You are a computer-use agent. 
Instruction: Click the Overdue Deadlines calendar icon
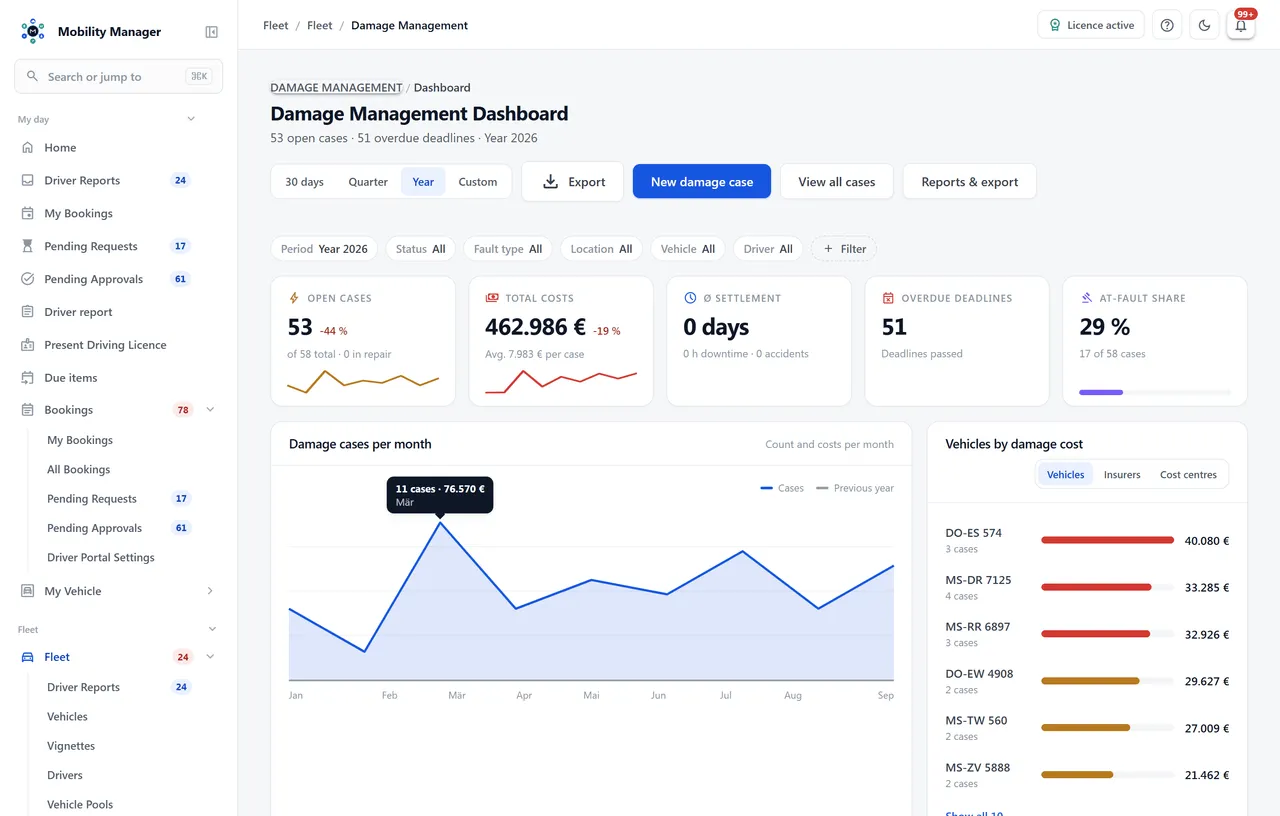tap(888, 298)
